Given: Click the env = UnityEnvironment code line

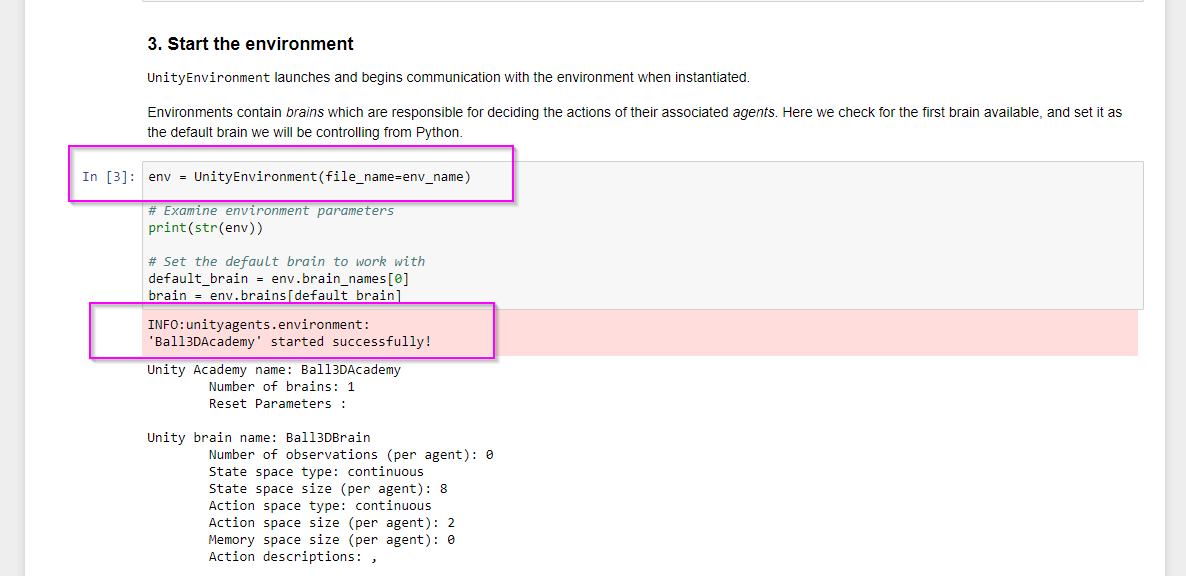Looking at the screenshot, I should click(309, 177).
